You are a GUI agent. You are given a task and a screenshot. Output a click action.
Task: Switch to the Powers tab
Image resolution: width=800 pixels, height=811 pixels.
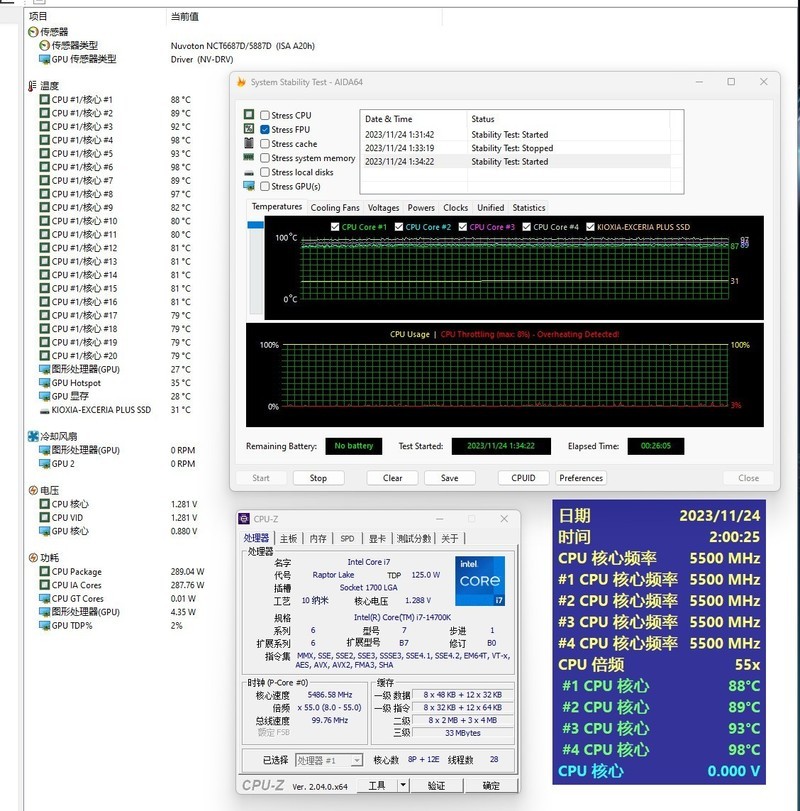(421, 207)
